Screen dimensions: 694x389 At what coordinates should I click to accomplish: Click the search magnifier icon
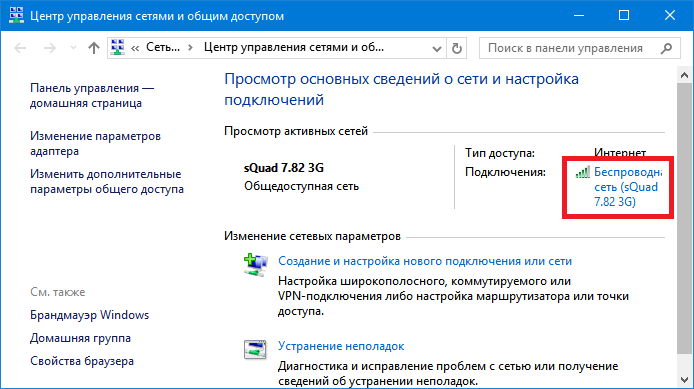[666, 48]
